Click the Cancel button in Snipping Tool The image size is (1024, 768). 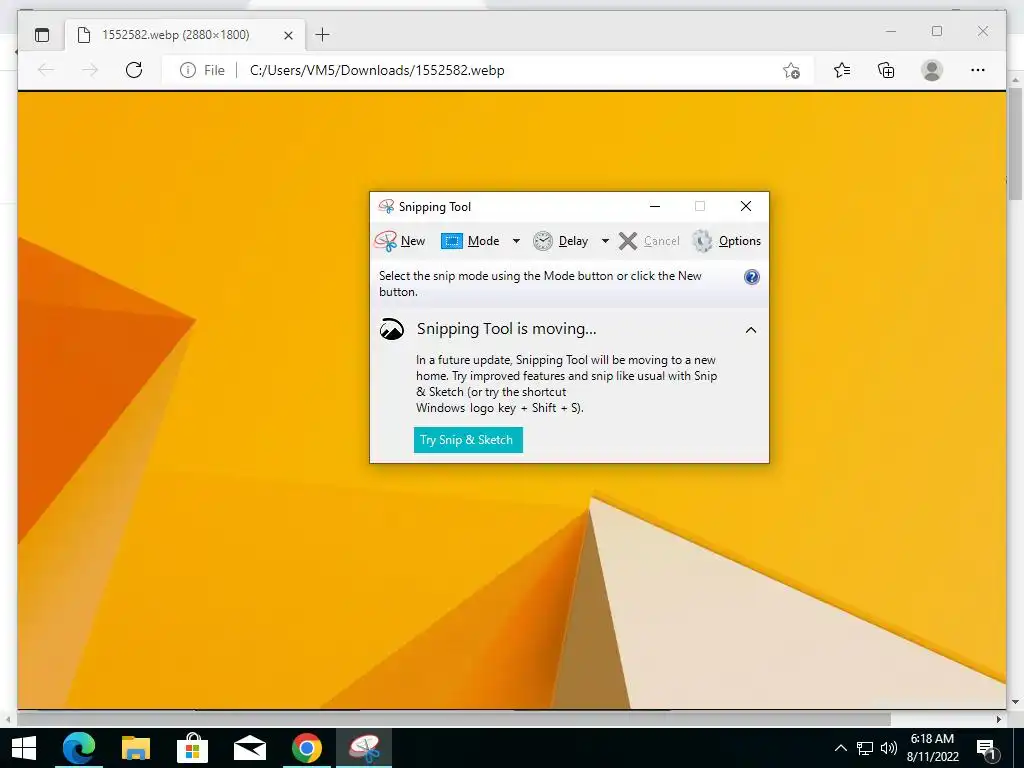649,241
